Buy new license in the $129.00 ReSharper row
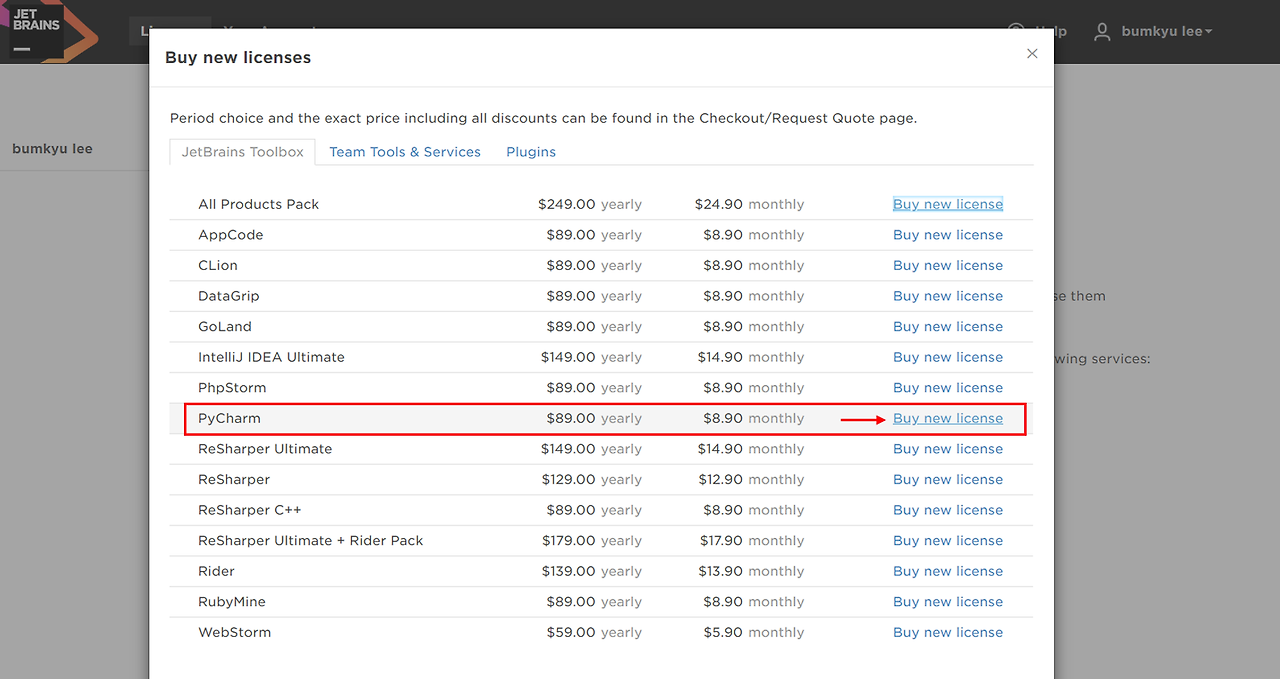Image resolution: width=1280 pixels, height=679 pixels. click(948, 479)
